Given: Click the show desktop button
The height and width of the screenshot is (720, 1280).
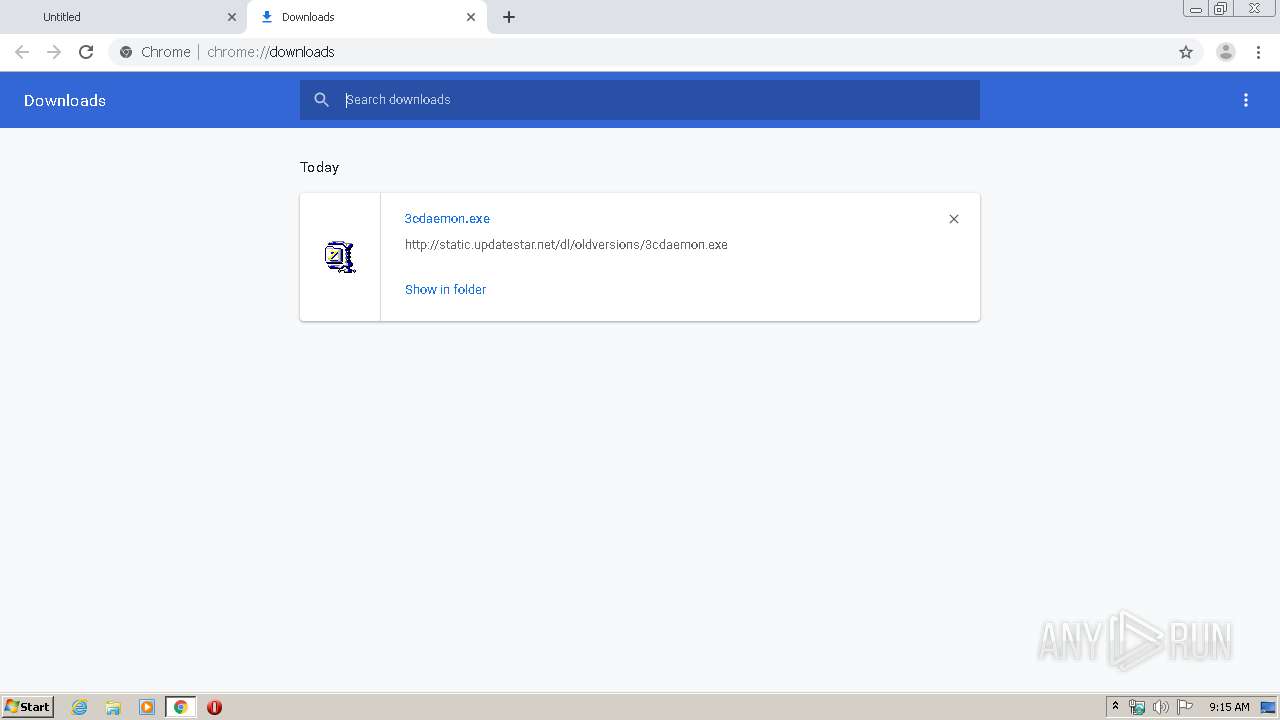Looking at the screenshot, I should tap(1268, 707).
